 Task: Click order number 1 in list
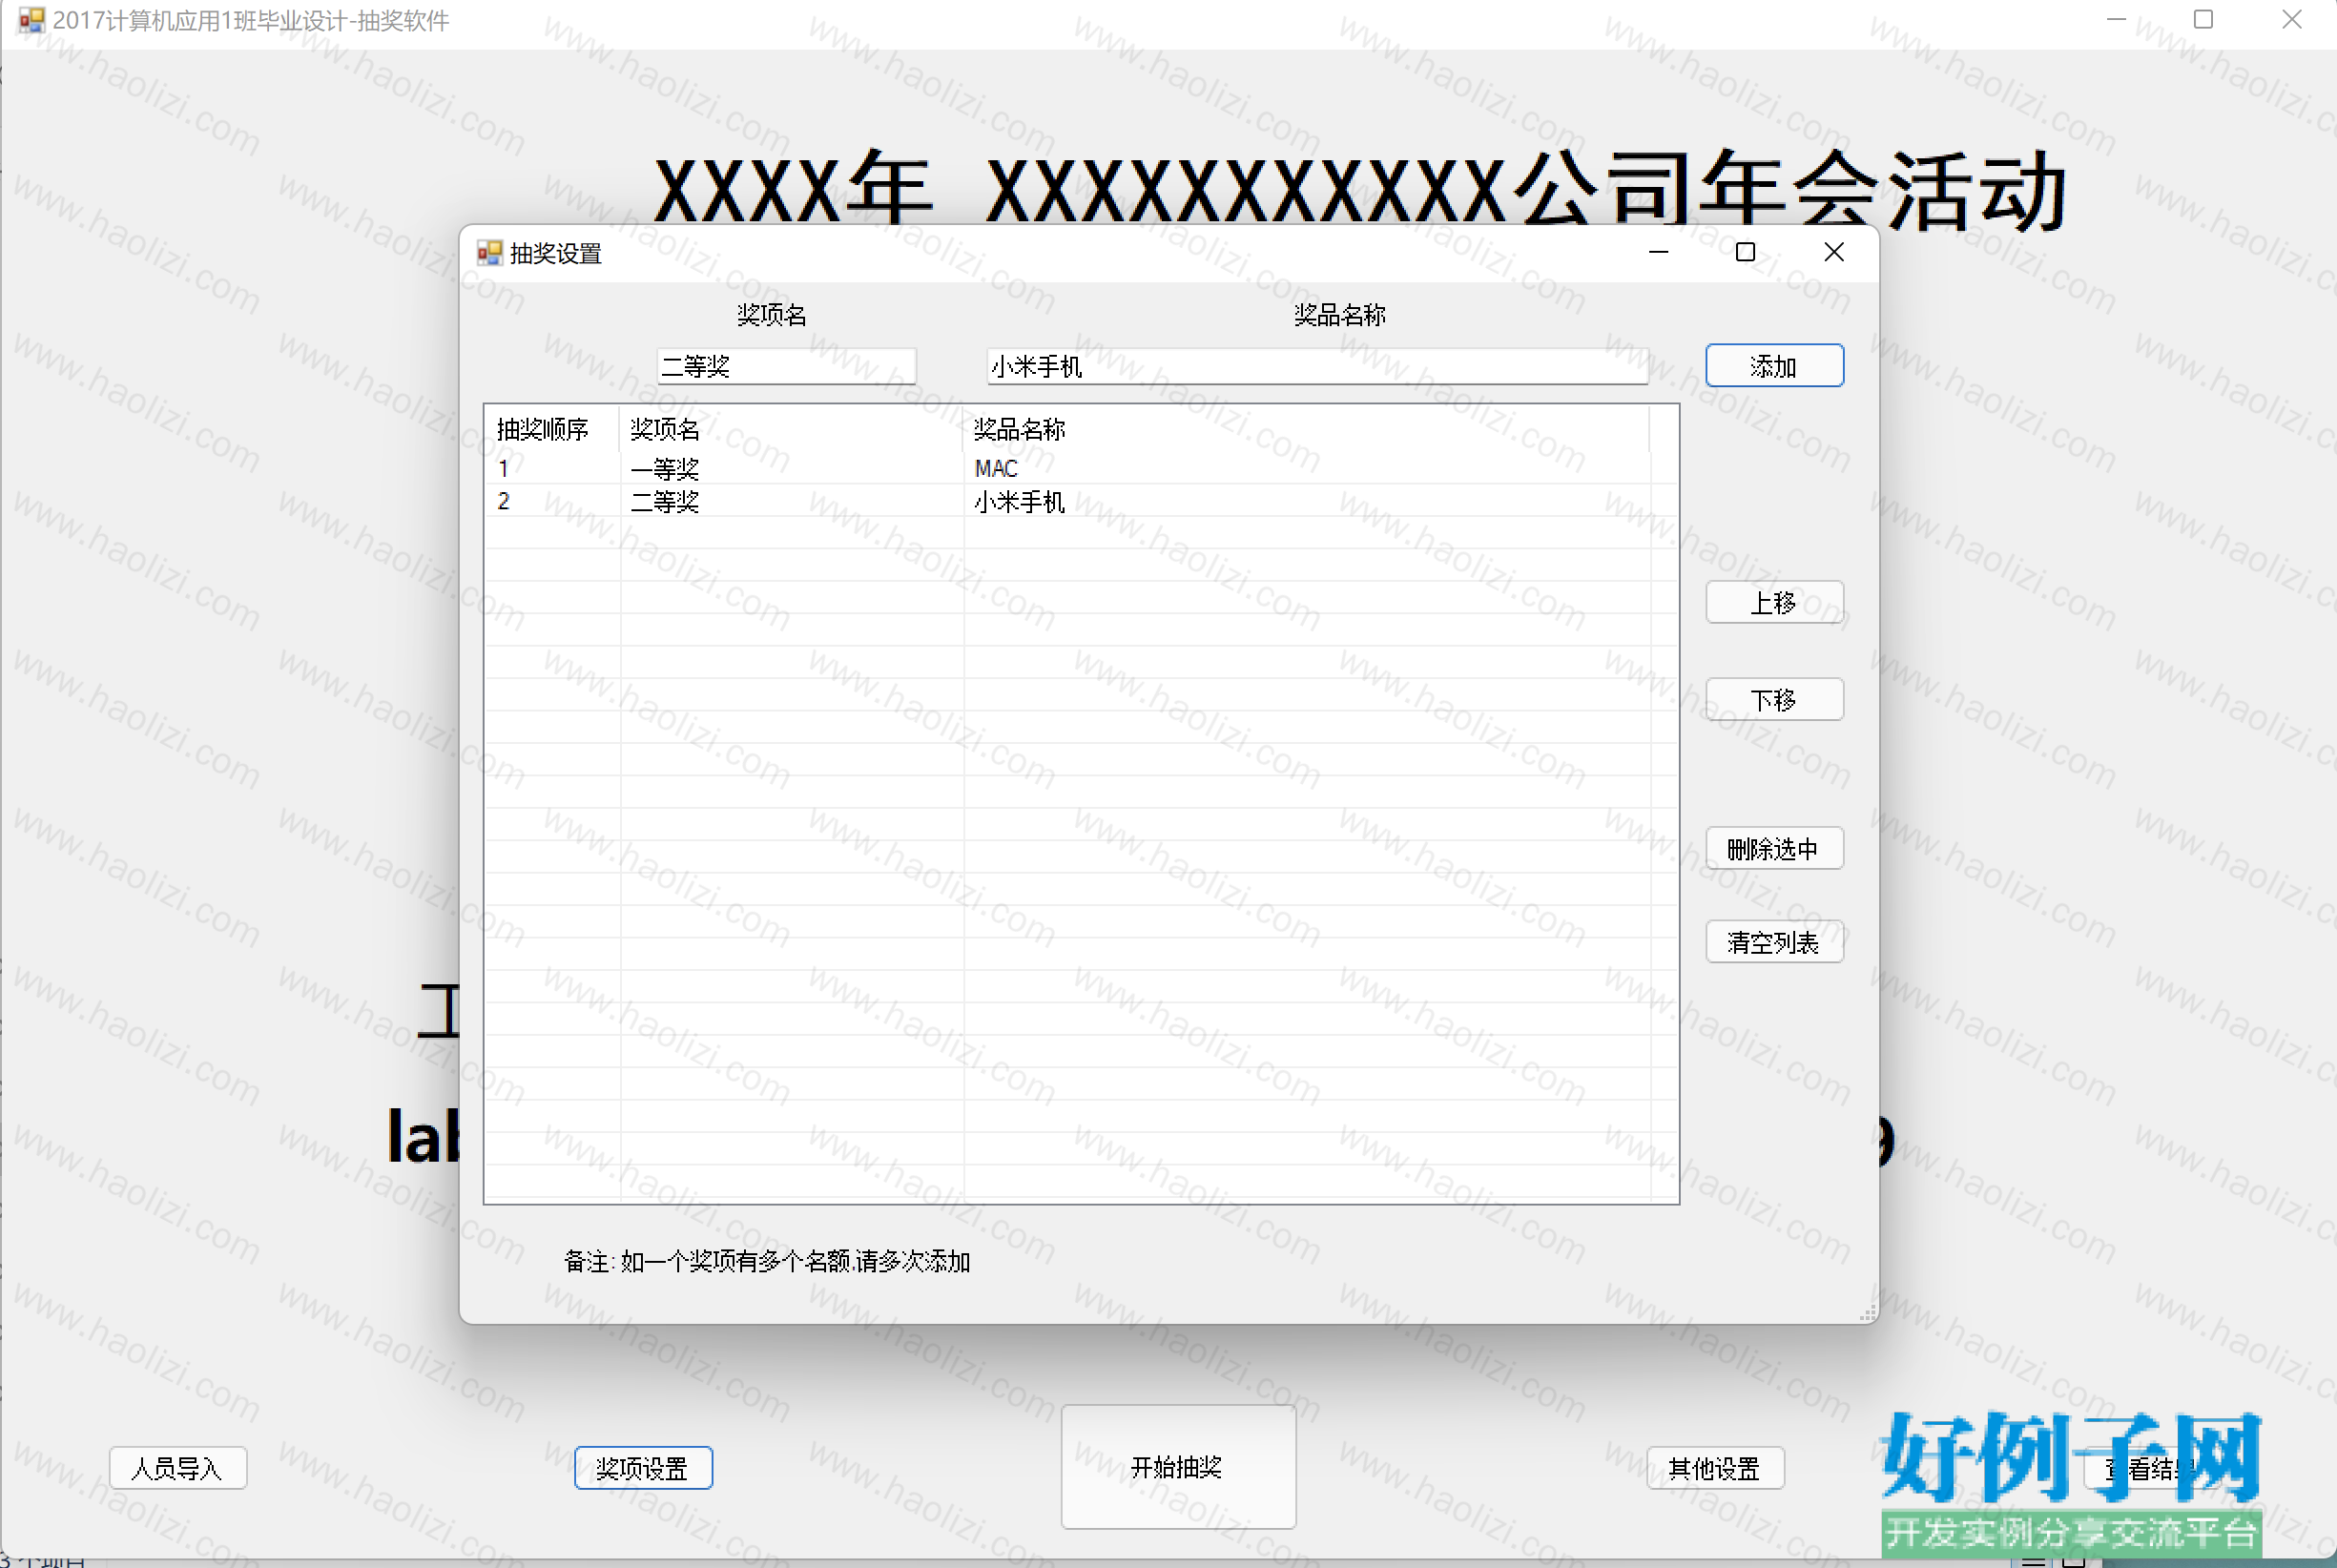(504, 468)
